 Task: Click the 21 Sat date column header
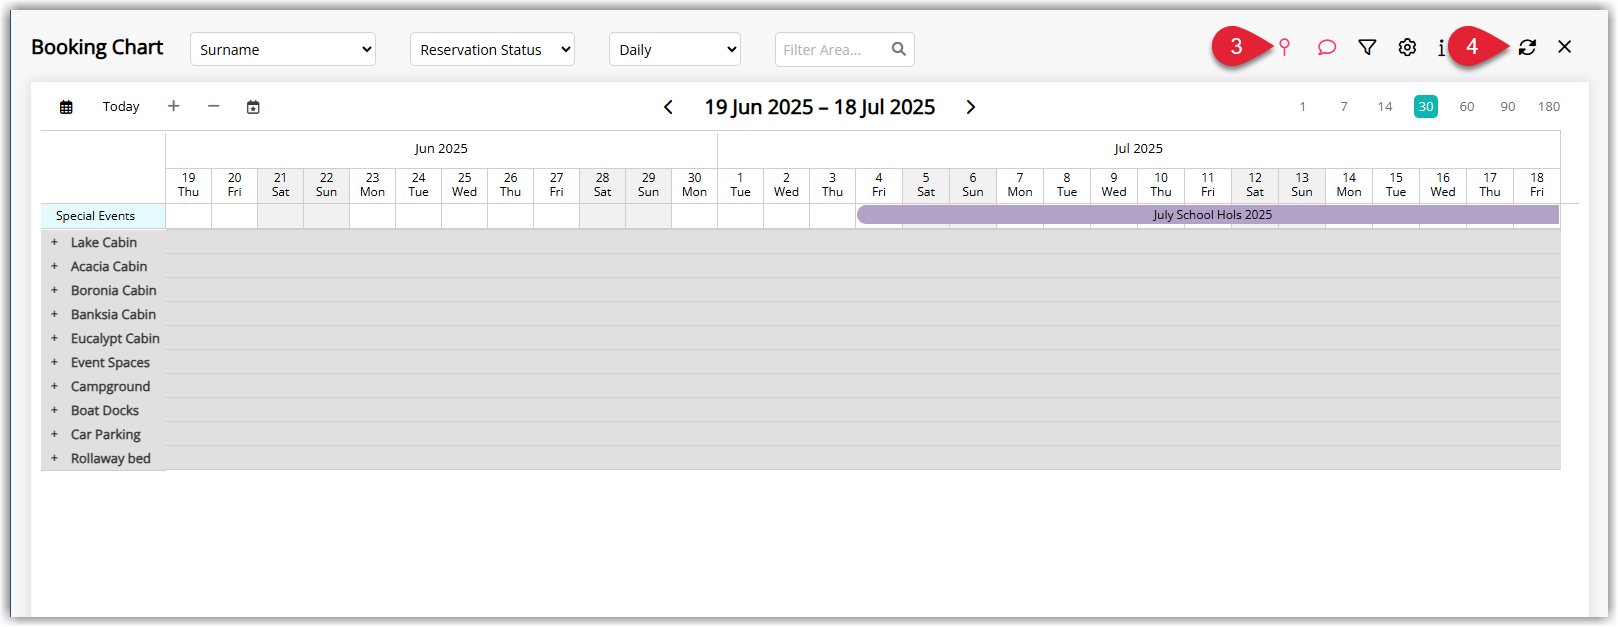(280, 185)
